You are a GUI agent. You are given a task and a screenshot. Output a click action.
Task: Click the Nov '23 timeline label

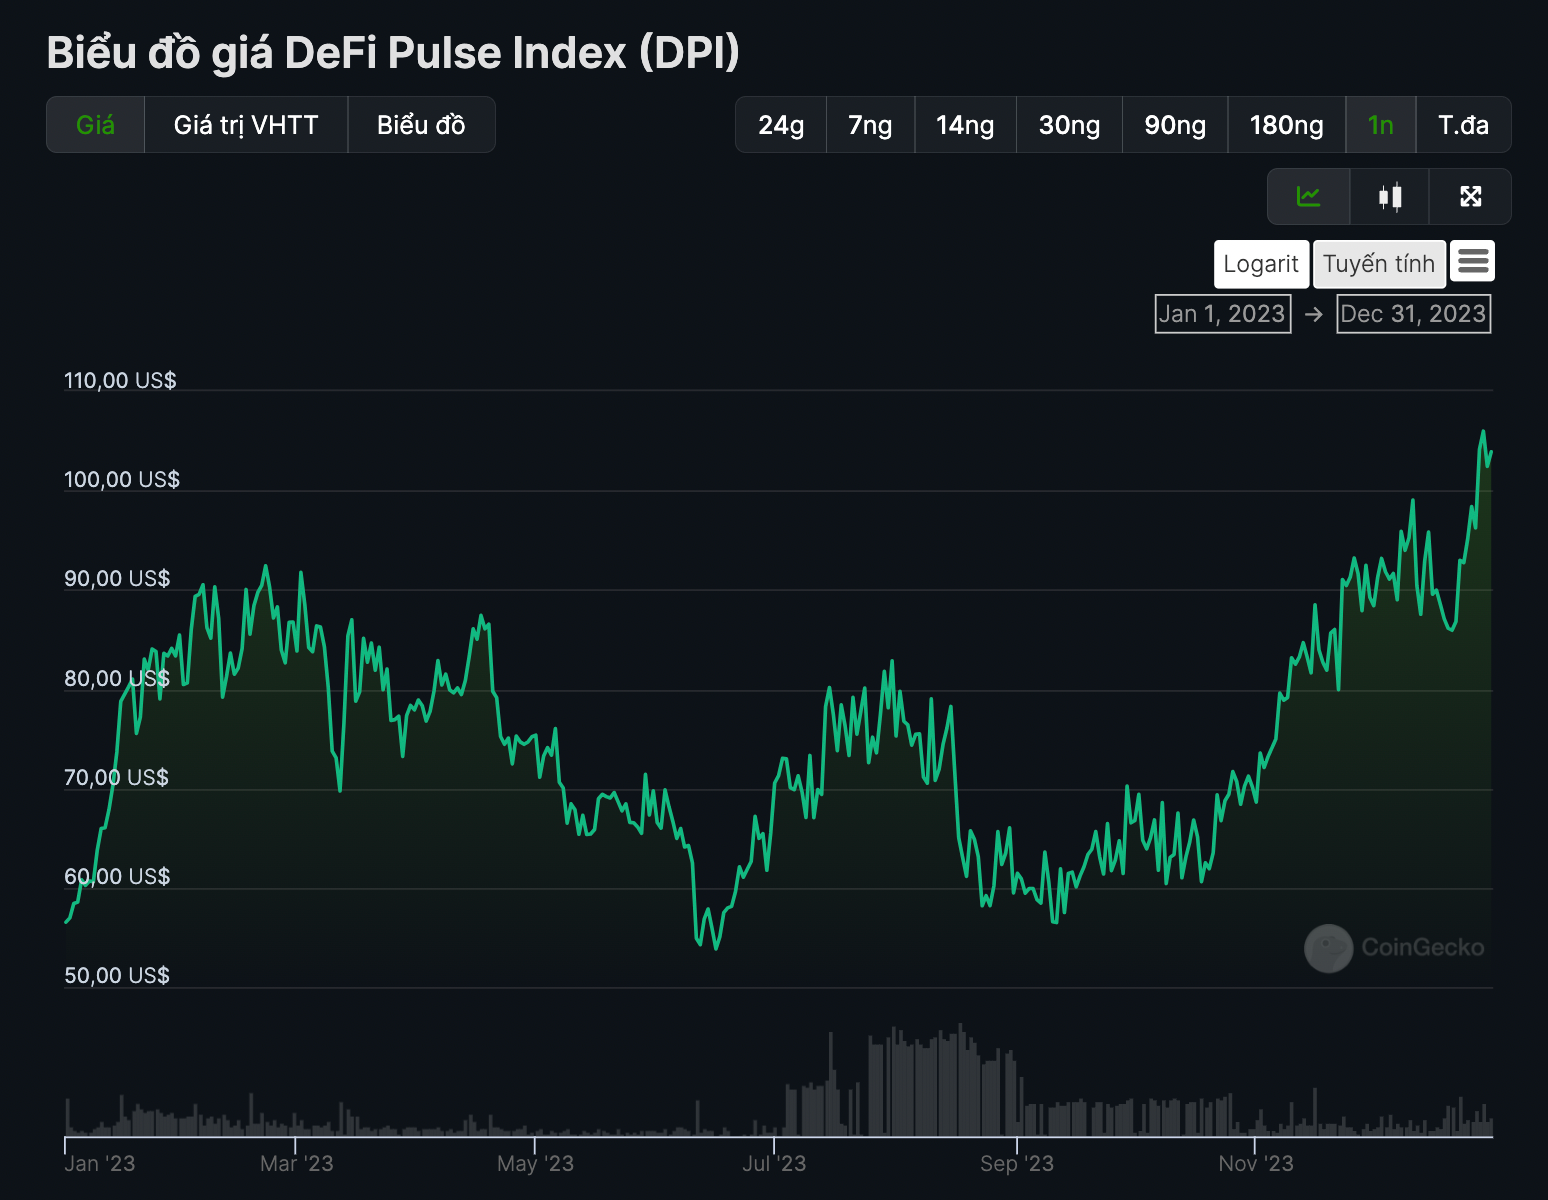click(x=1256, y=1163)
